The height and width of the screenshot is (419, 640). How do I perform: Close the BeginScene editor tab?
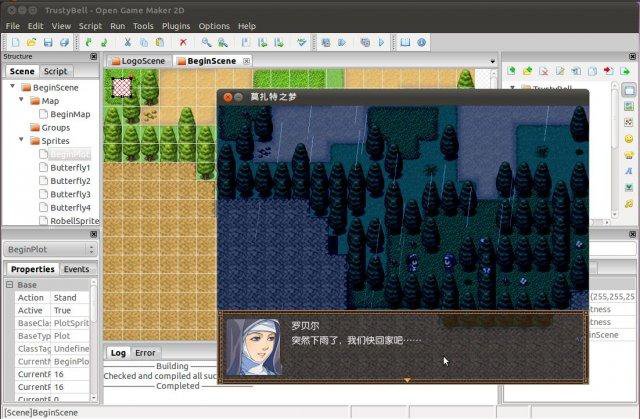(247, 61)
